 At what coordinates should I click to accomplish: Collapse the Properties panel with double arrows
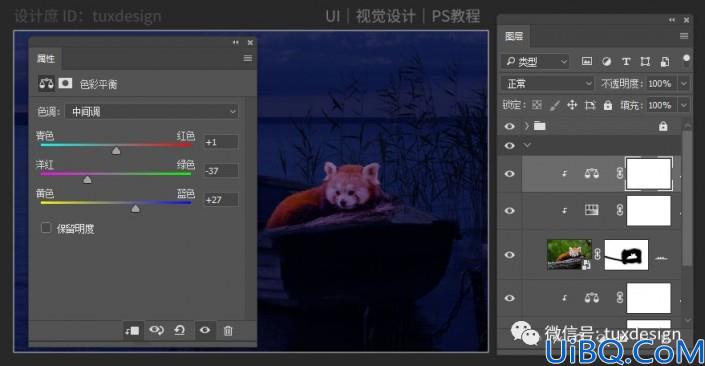pyautogui.click(x=236, y=42)
